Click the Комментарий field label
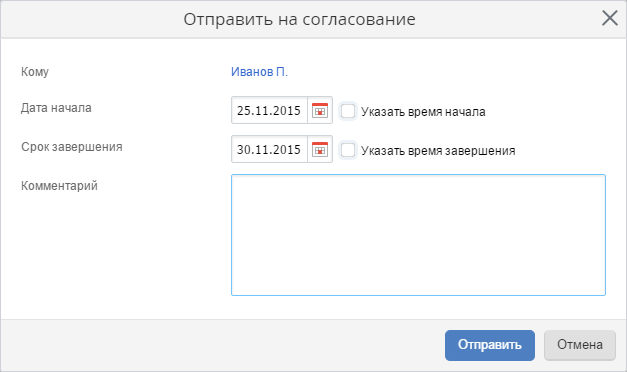The height and width of the screenshot is (372, 627). point(59,186)
